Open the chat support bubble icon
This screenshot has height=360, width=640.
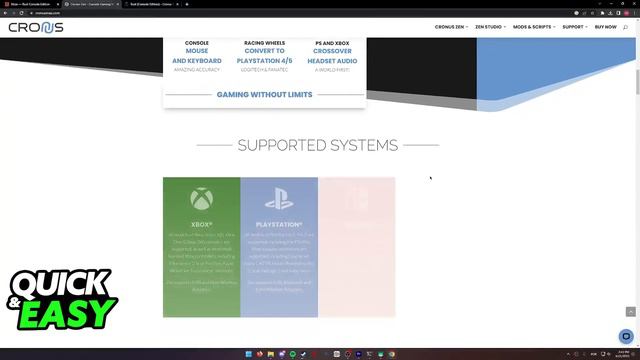[626, 336]
